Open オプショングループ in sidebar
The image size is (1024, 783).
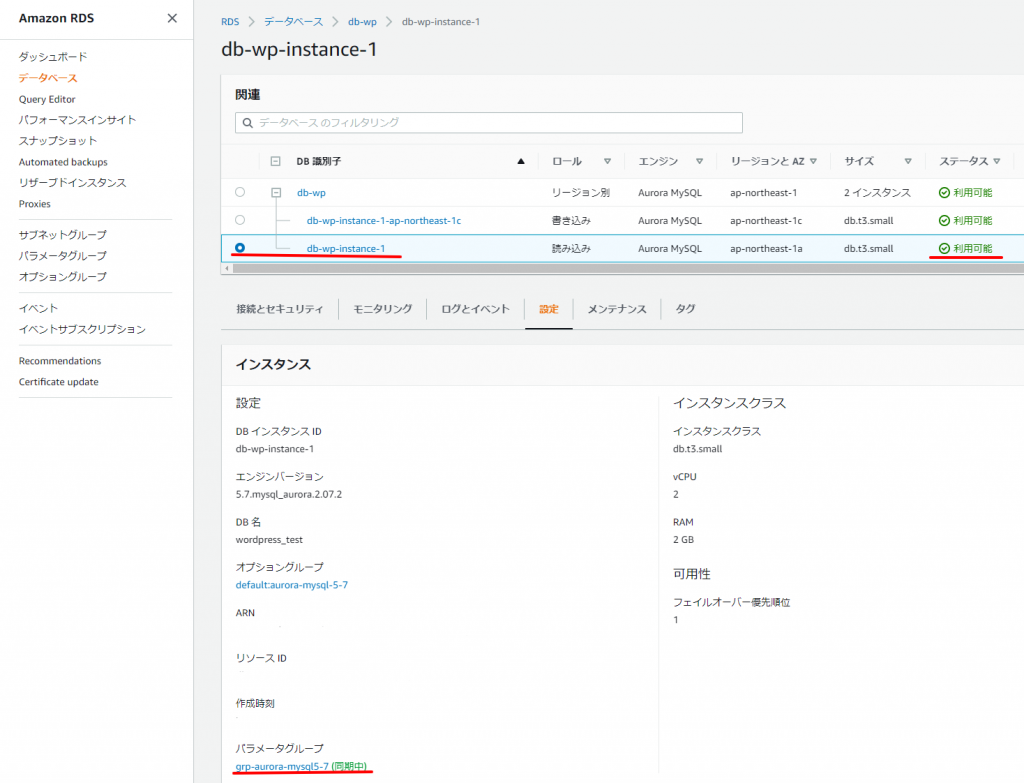[x=62, y=276]
